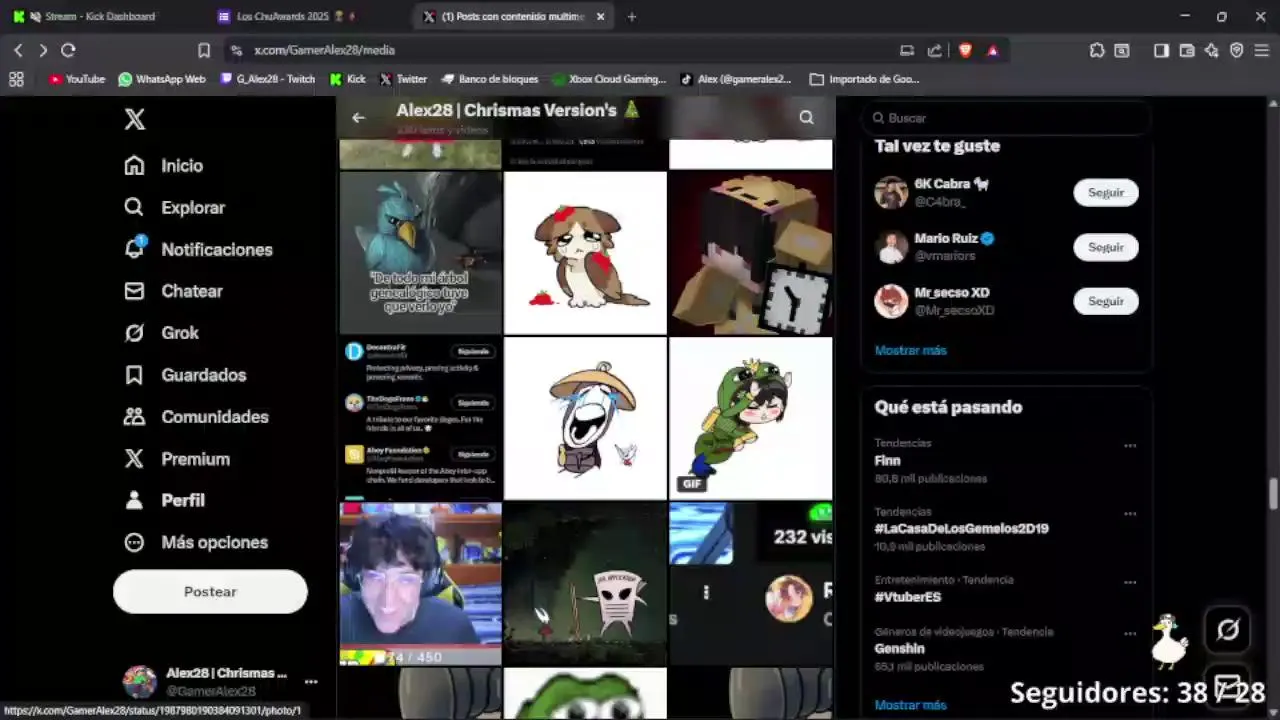Open options dots for Genshin trend
The width and height of the screenshot is (1280, 720).
click(x=1130, y=633)
